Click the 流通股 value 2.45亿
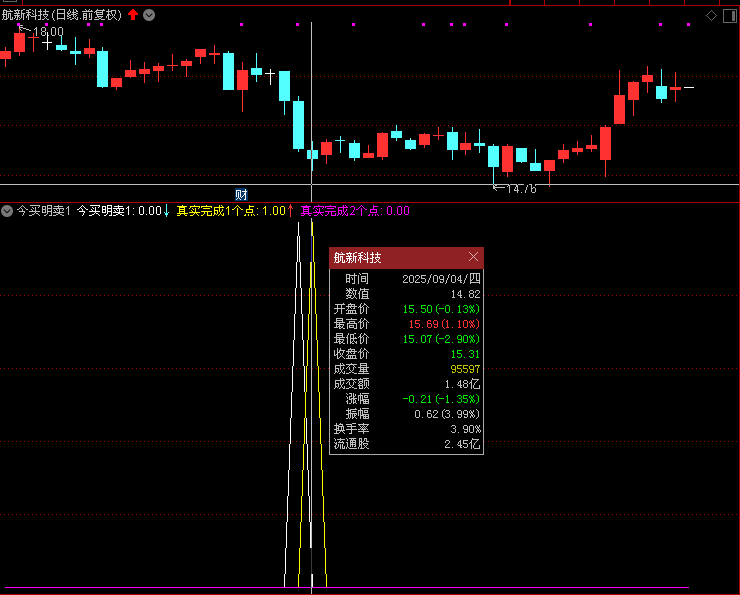The image size is (740, 595). point(462,444)
